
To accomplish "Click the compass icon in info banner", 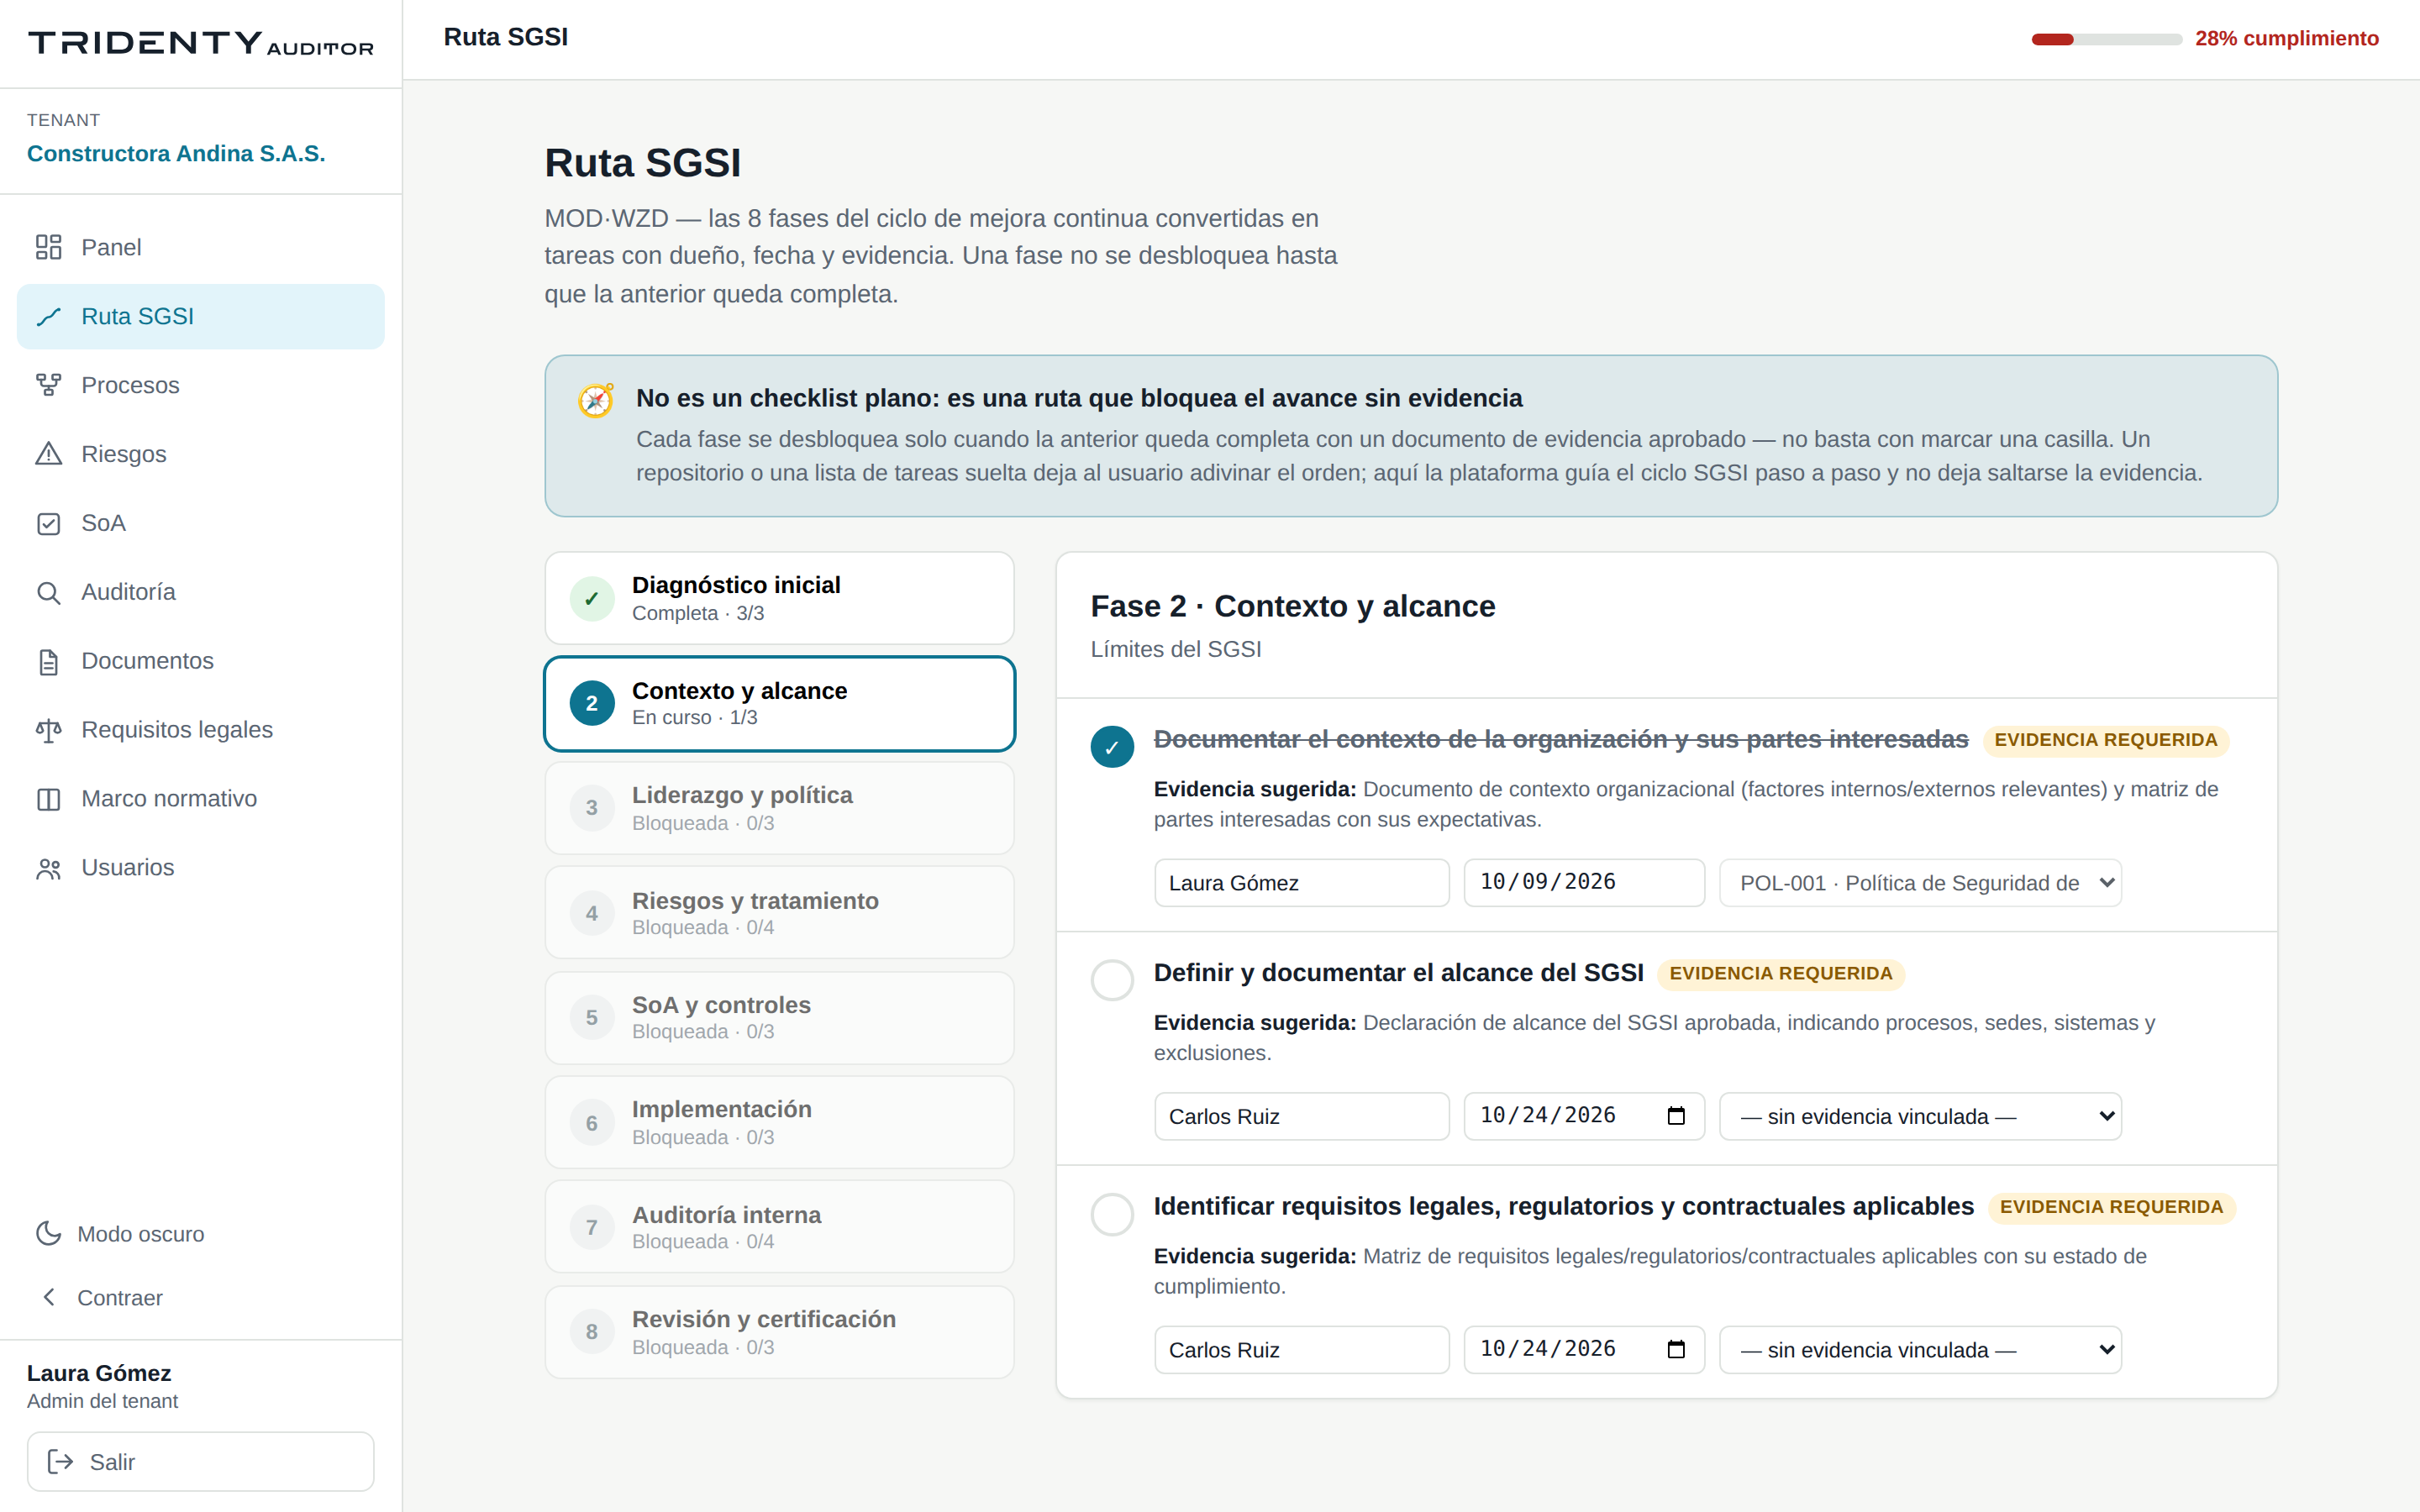I will point(596,400).
